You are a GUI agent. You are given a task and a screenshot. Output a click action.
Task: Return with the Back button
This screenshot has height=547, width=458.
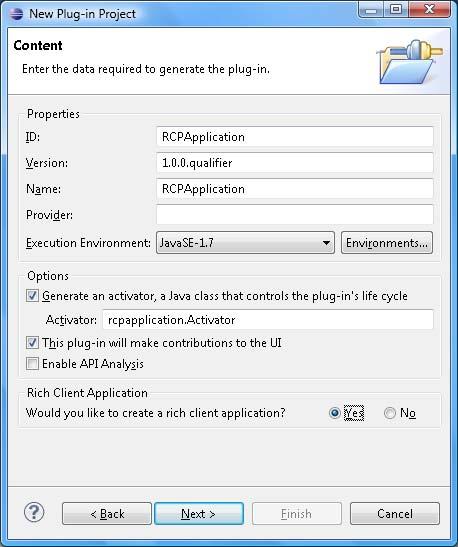107,514
